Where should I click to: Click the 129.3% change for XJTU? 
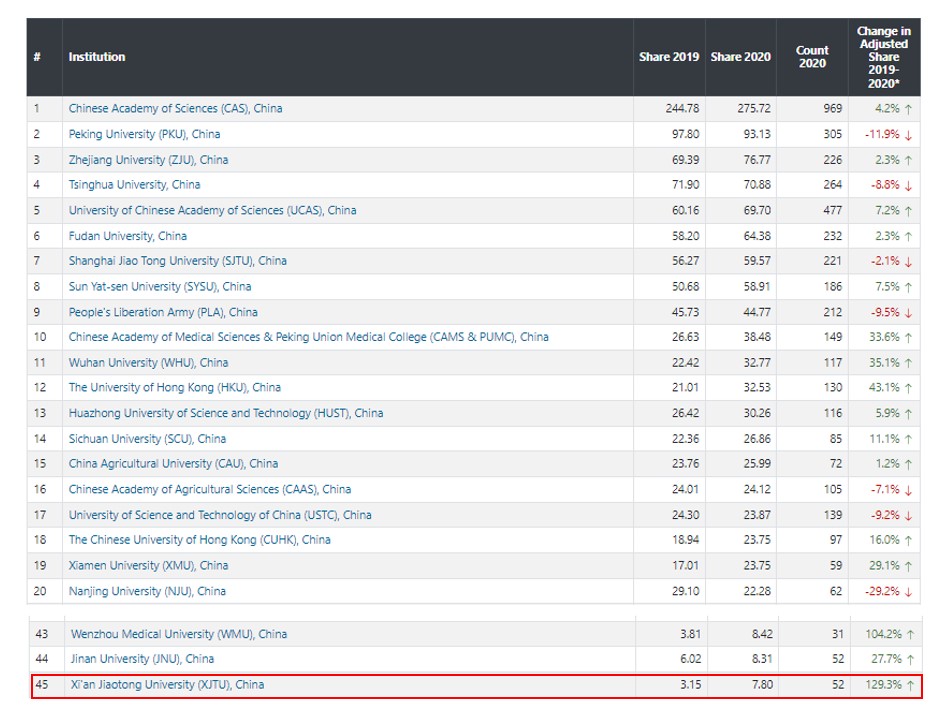884,684
